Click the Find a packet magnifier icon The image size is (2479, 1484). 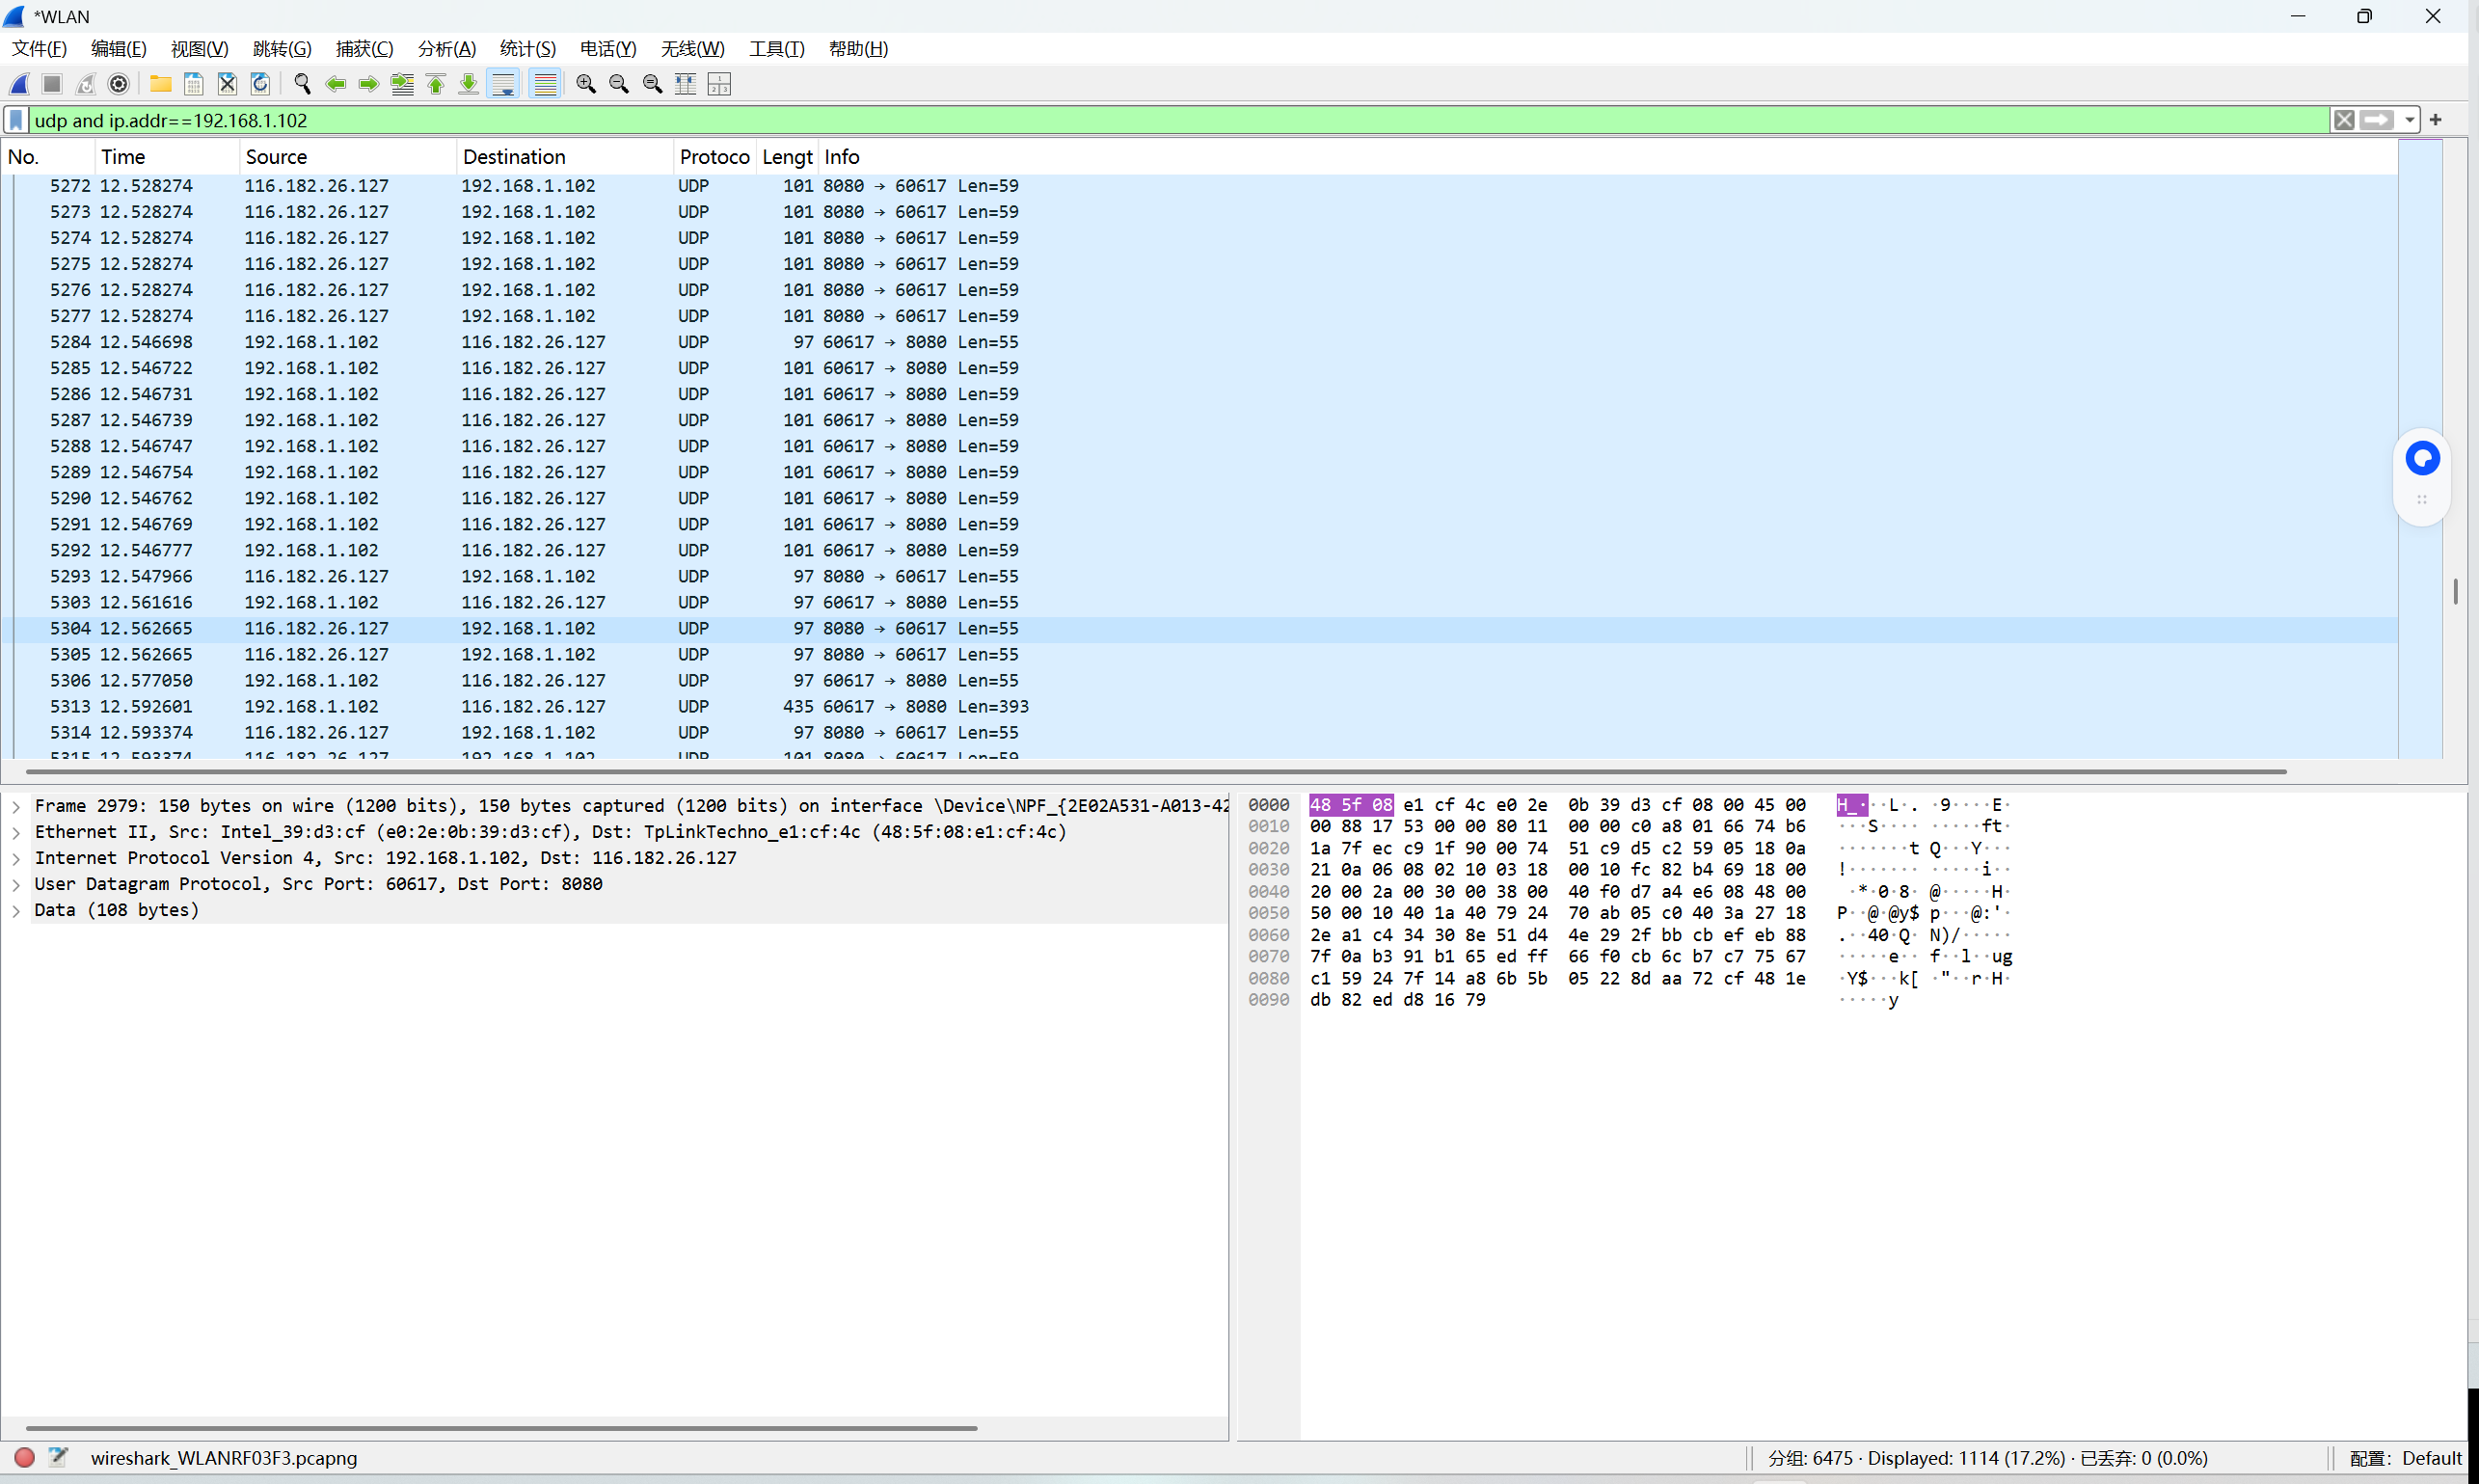click(302, 84)
